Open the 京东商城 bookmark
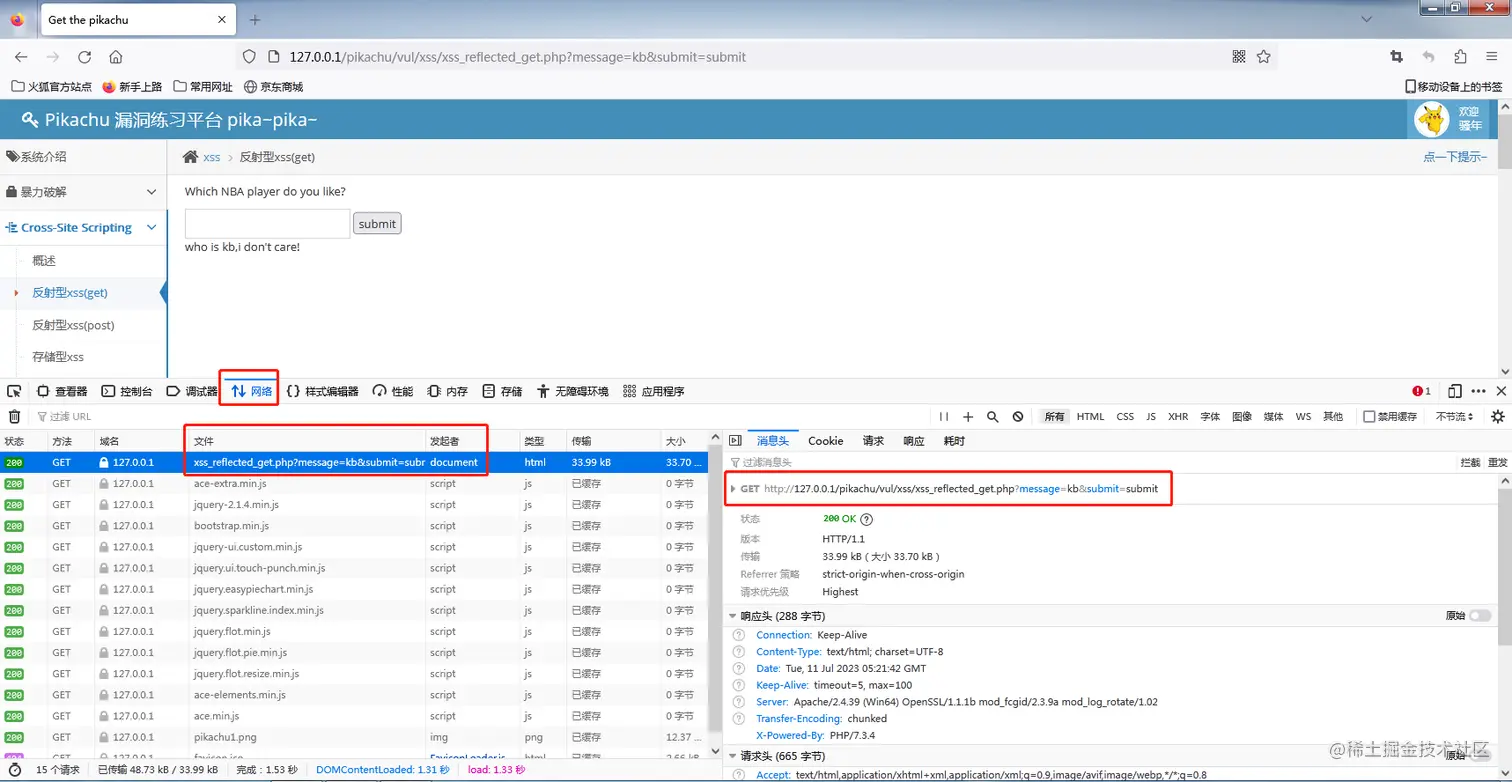 point(273,87)
